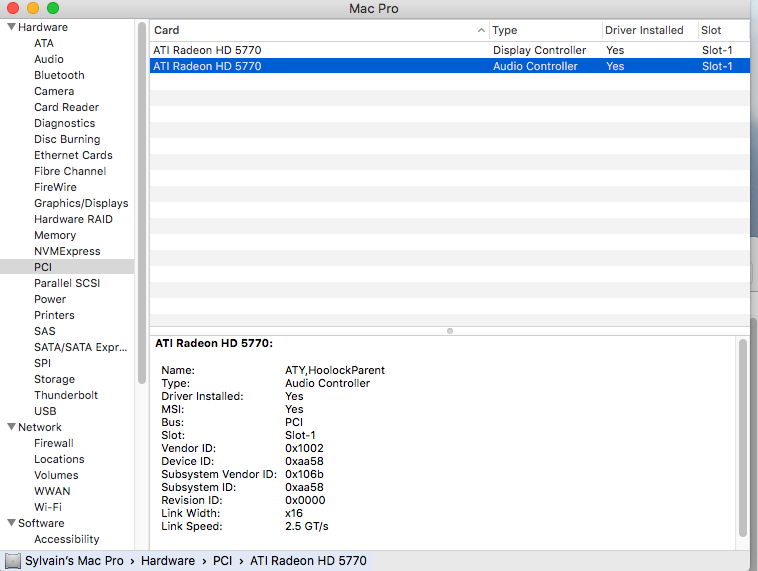758x571 pixels.
Task: Toggle the Card column sort arrow
Action: click(x=481, y=30)
